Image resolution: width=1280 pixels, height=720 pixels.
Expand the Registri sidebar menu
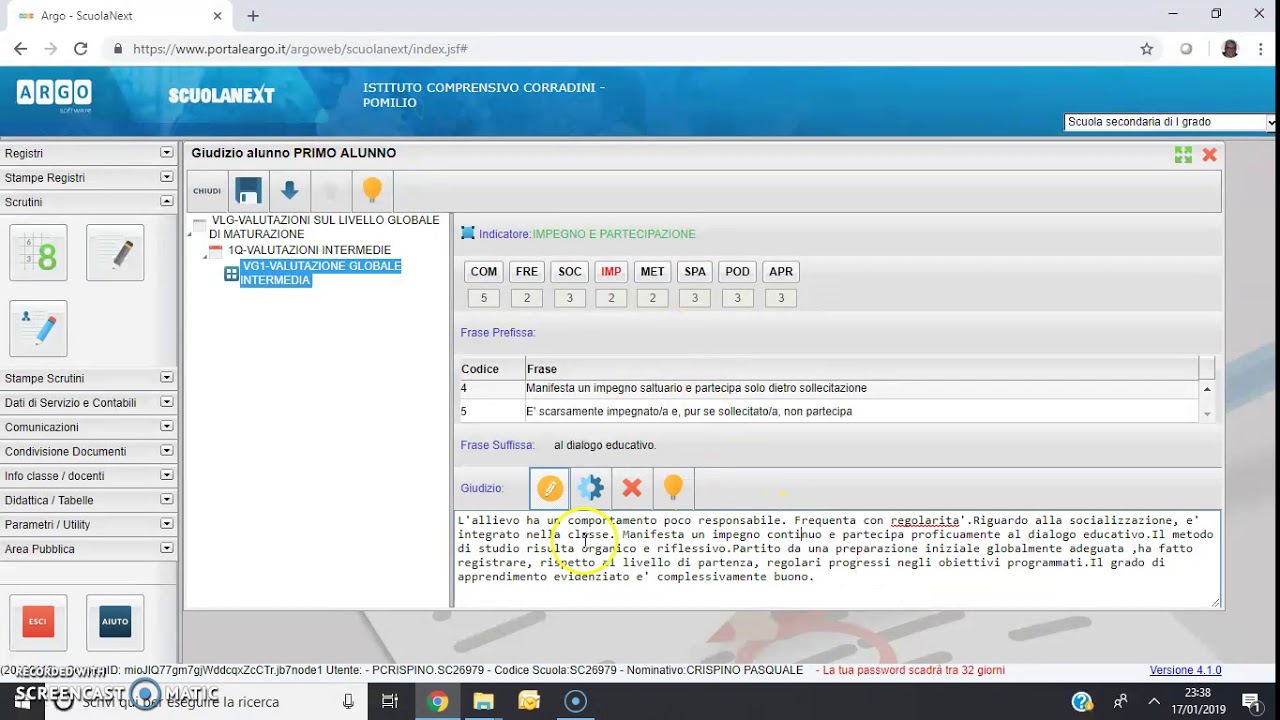tap(166, 153)
